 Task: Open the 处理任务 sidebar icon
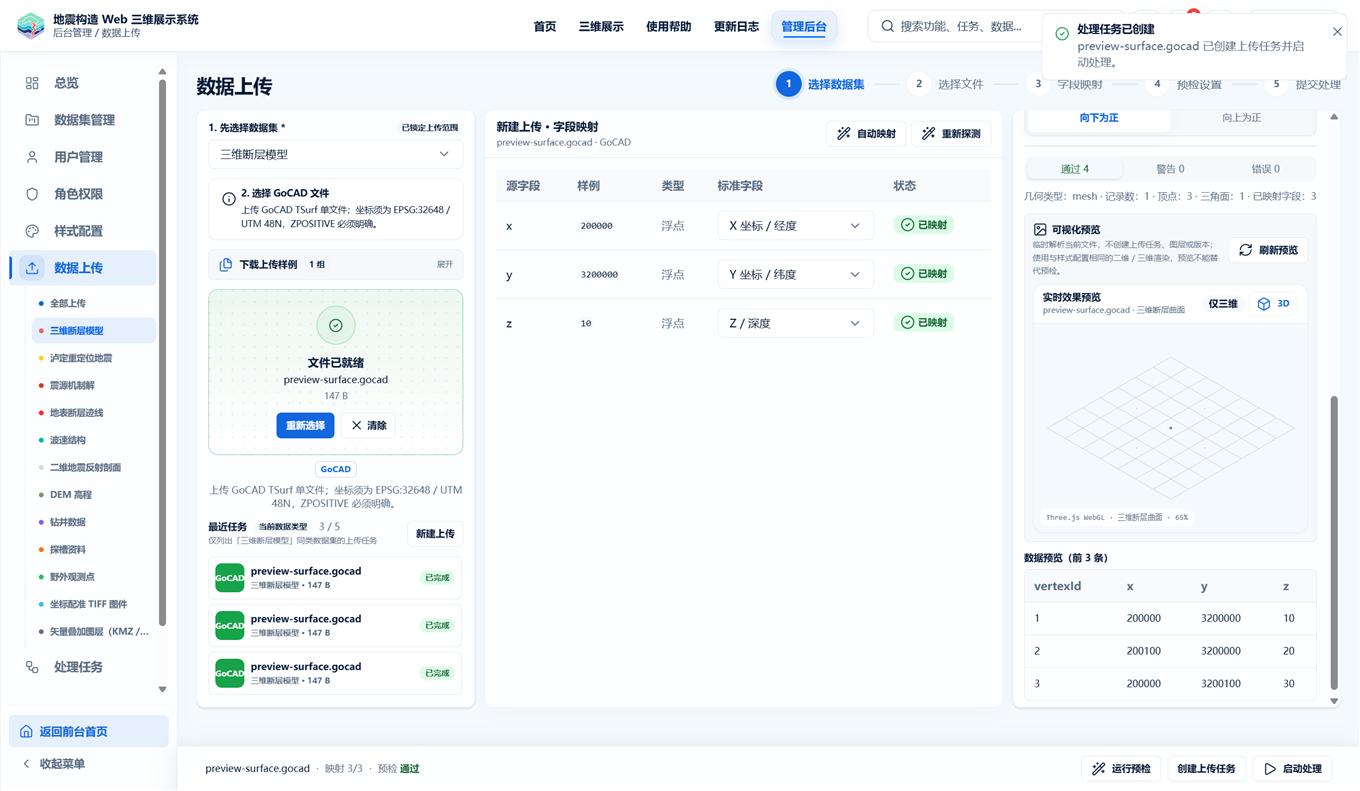pos(32,667)
